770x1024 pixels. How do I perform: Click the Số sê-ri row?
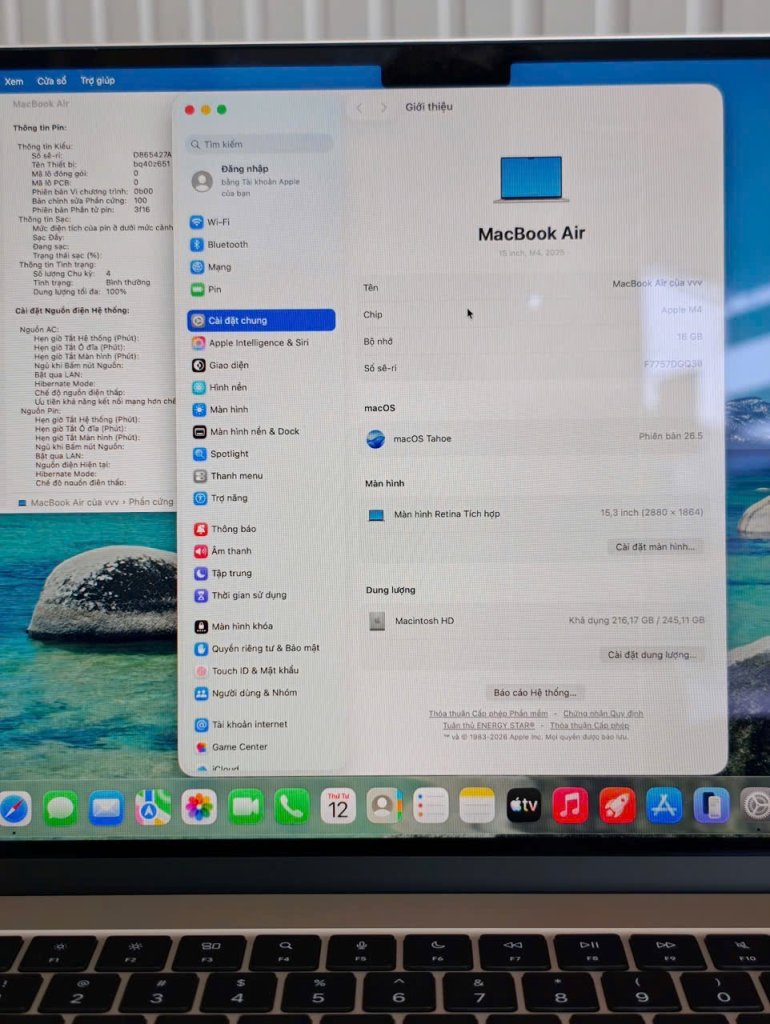click(x=534, y=366)
